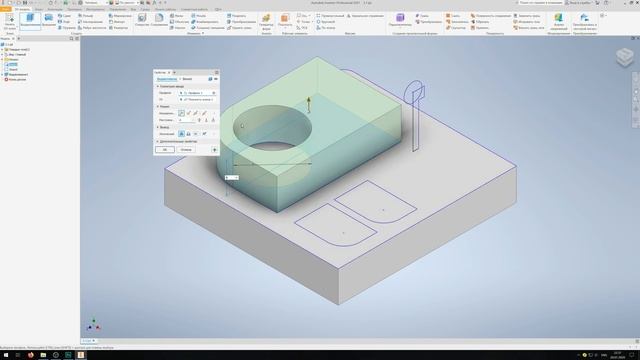This screenshot has width=640, height=360.
Task: Select the Stitch (Сшить) surface tool
Action: tap(453, 16)
